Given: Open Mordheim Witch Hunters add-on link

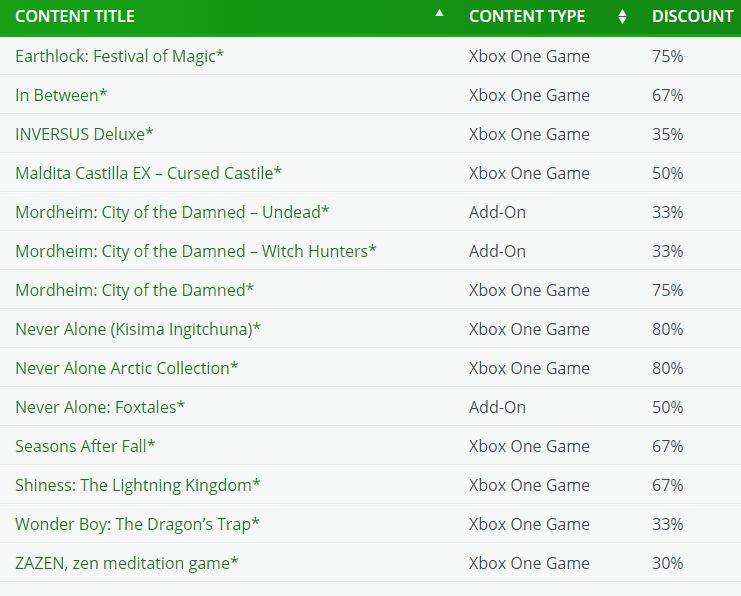Looking at the screenshot, I should tap(196, 251).
